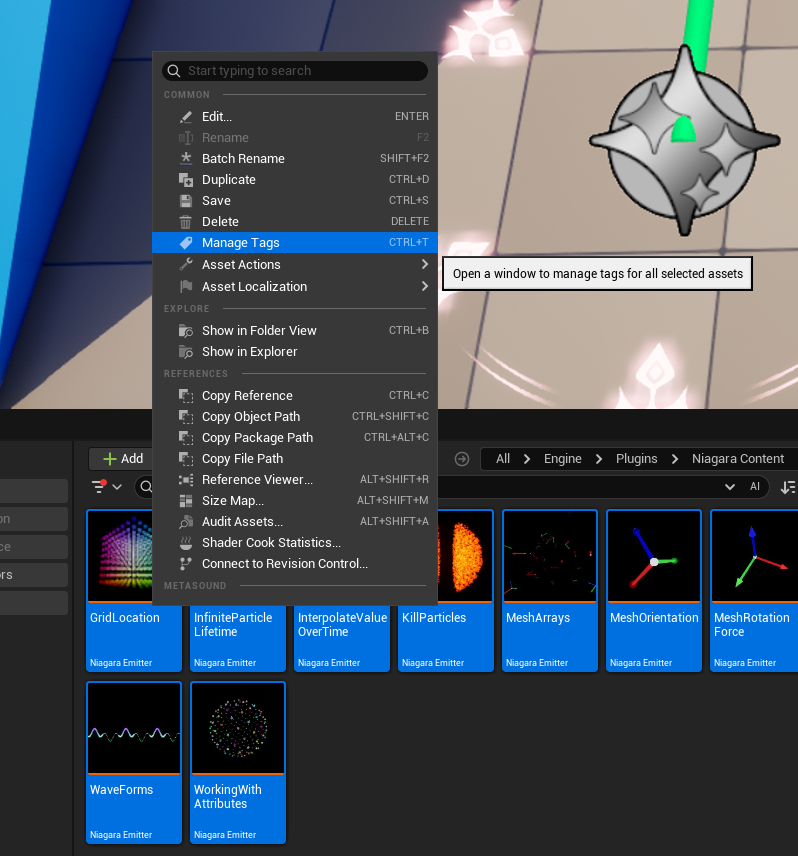Click the Reference Viewer icon
798x856 pixels.
(186, 480)
